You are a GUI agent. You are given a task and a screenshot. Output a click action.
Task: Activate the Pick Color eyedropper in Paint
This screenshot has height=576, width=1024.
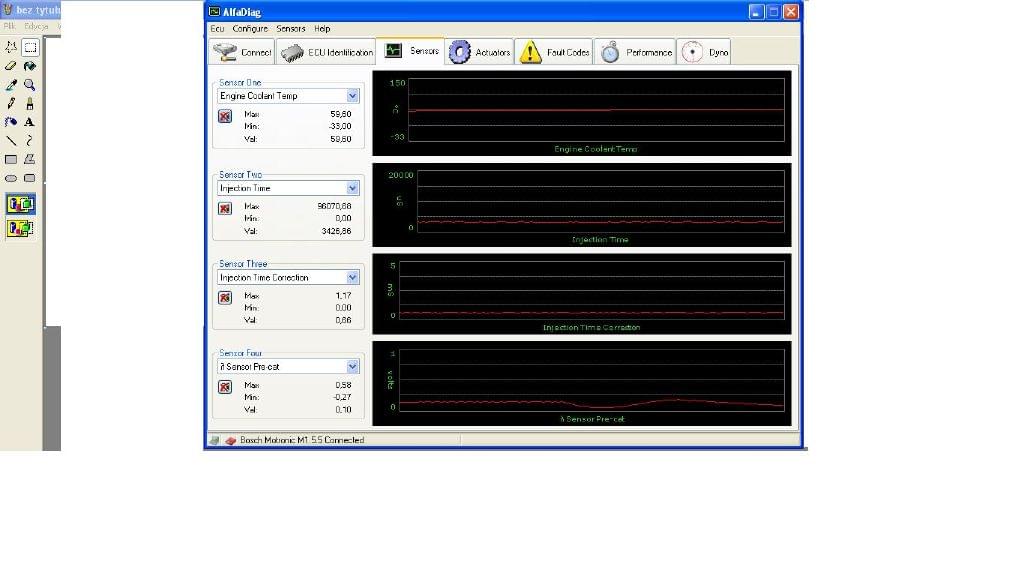point(11,85)
